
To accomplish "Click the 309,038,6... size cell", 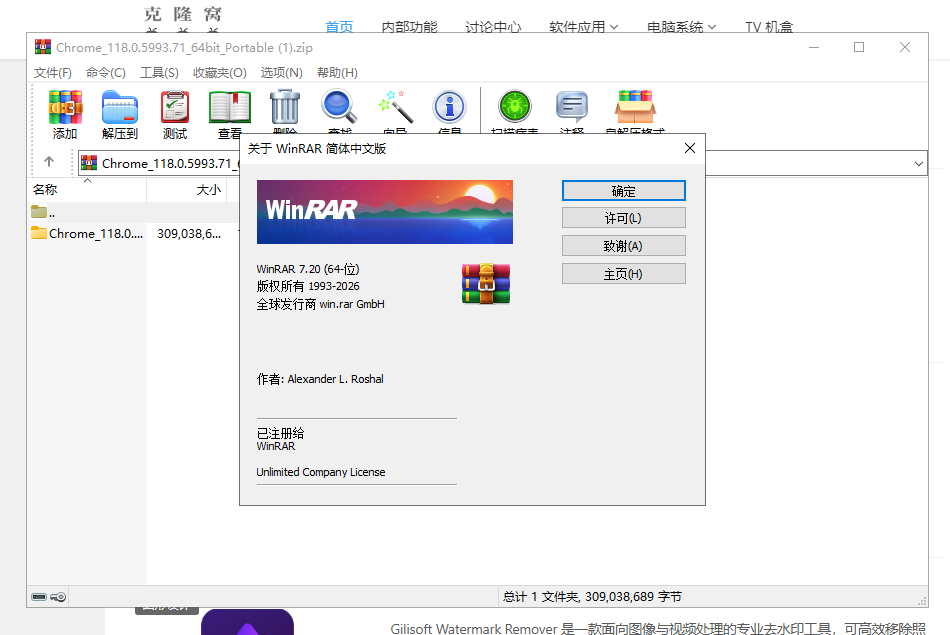I will [x=189, y=233].
